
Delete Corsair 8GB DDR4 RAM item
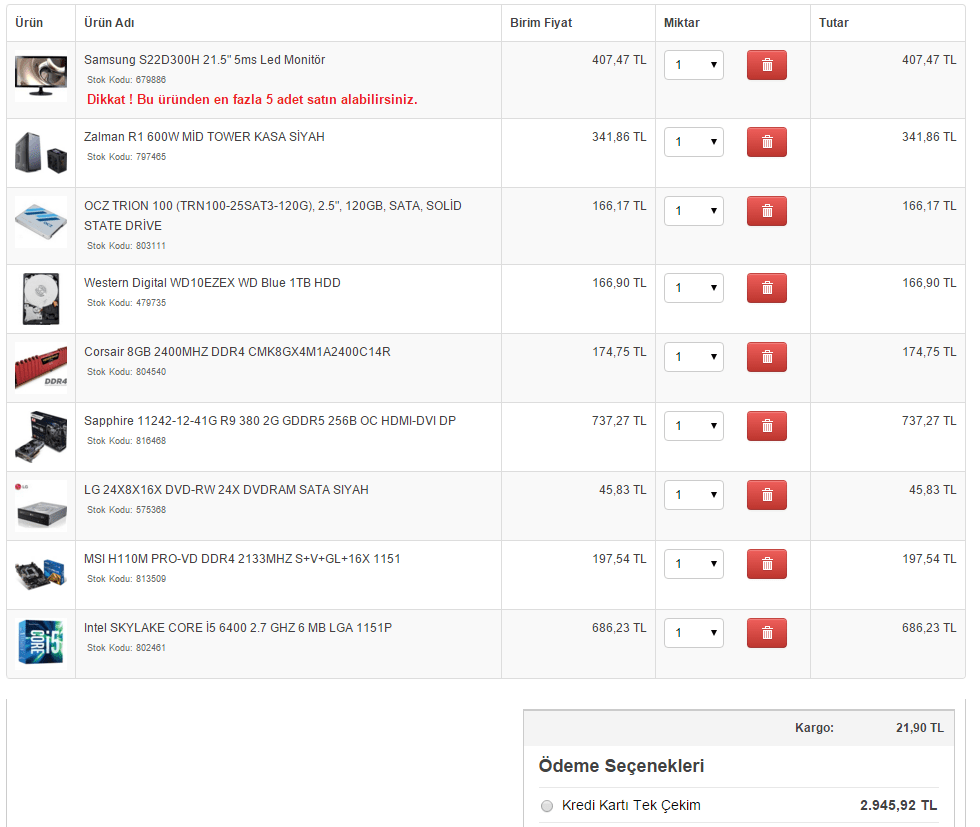pos(767,357)
